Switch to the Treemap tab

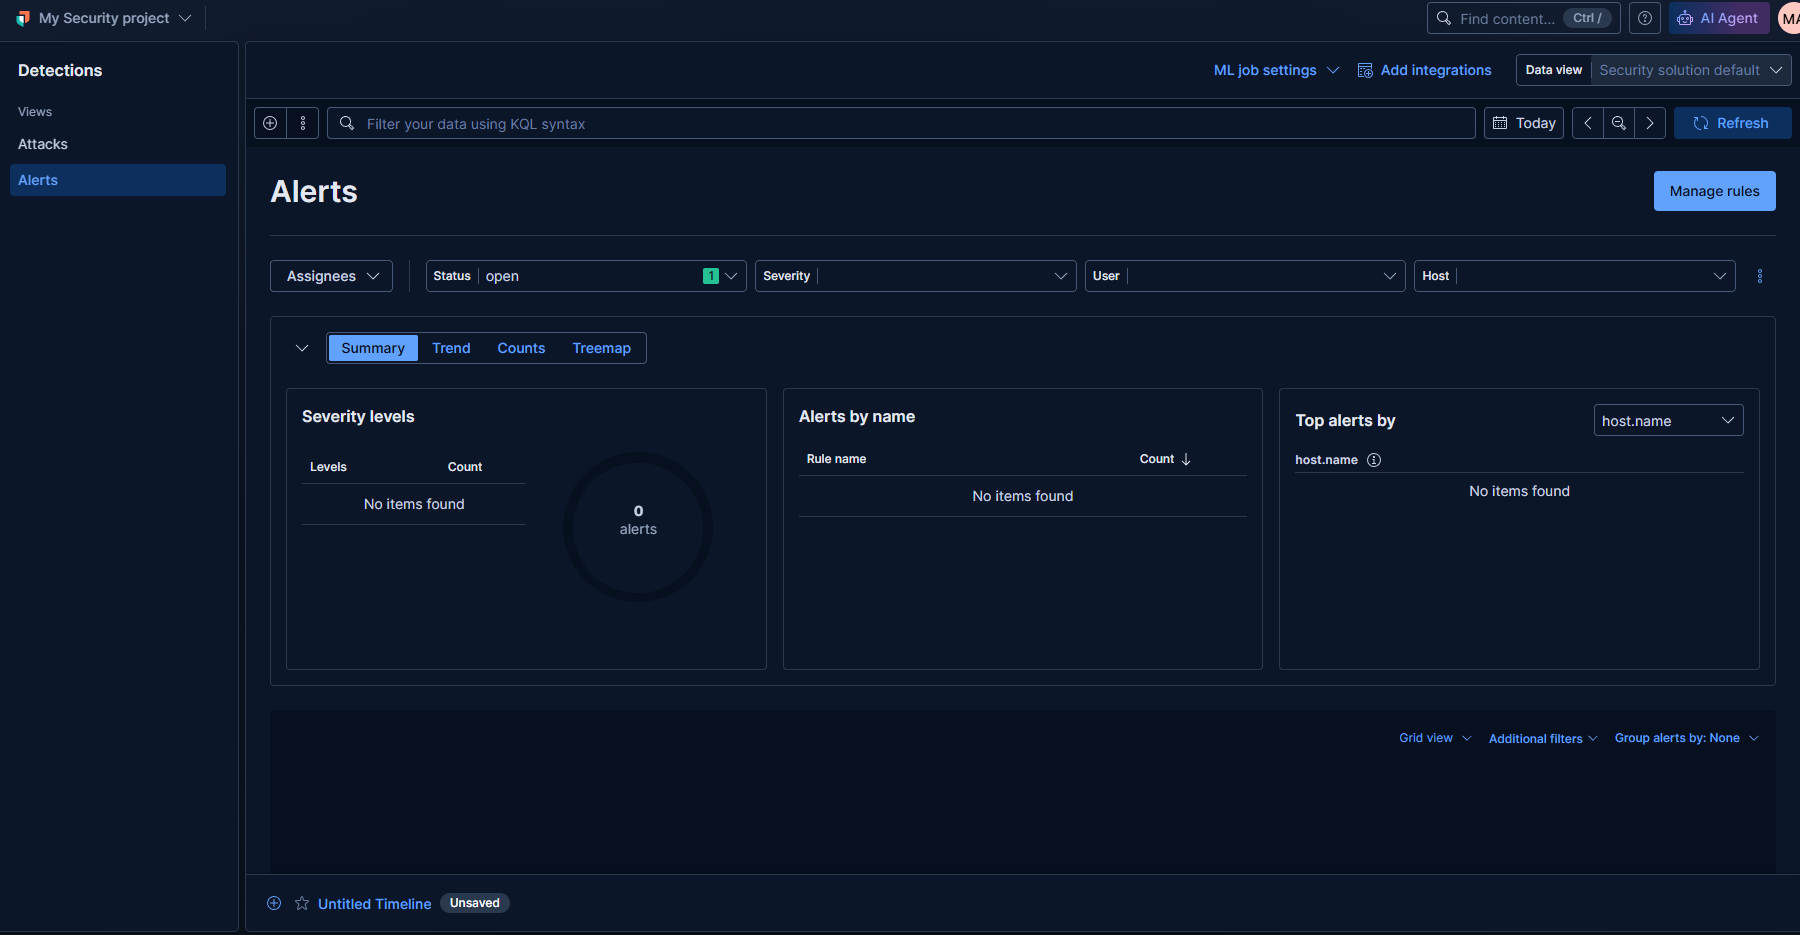pyautogui.click(x=602, y=348)
